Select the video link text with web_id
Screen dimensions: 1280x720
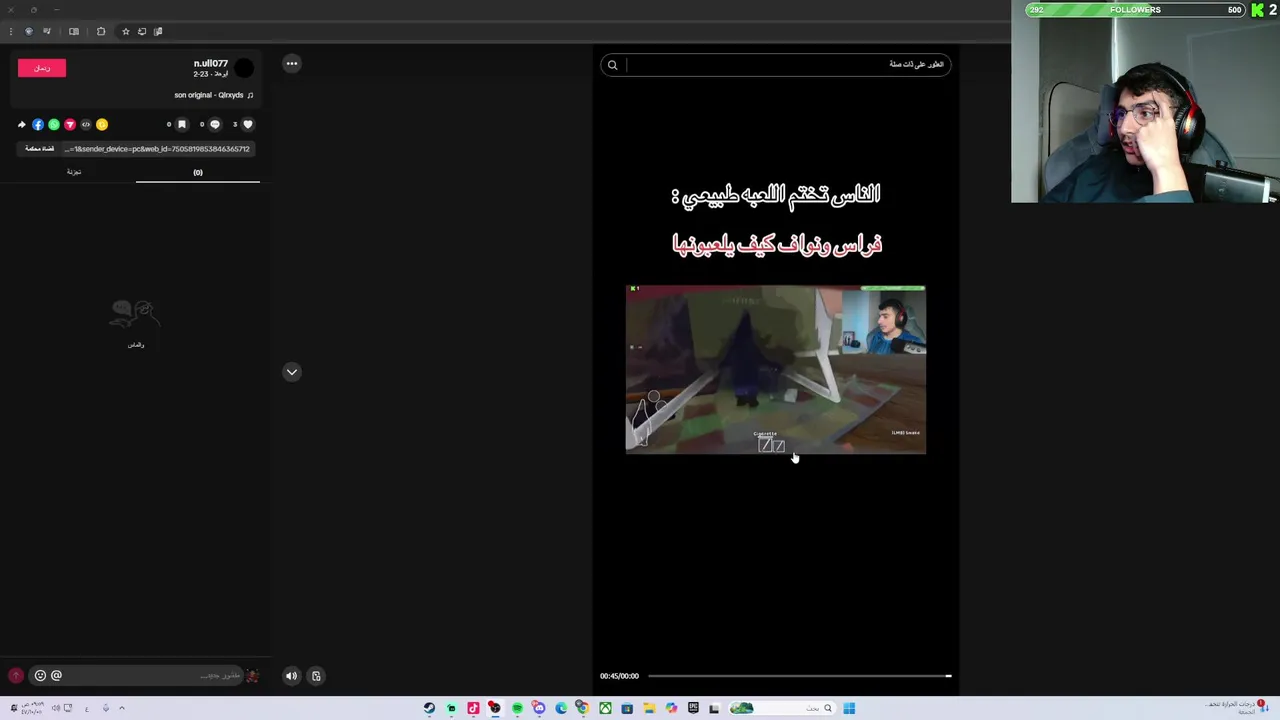pos(157,149)
